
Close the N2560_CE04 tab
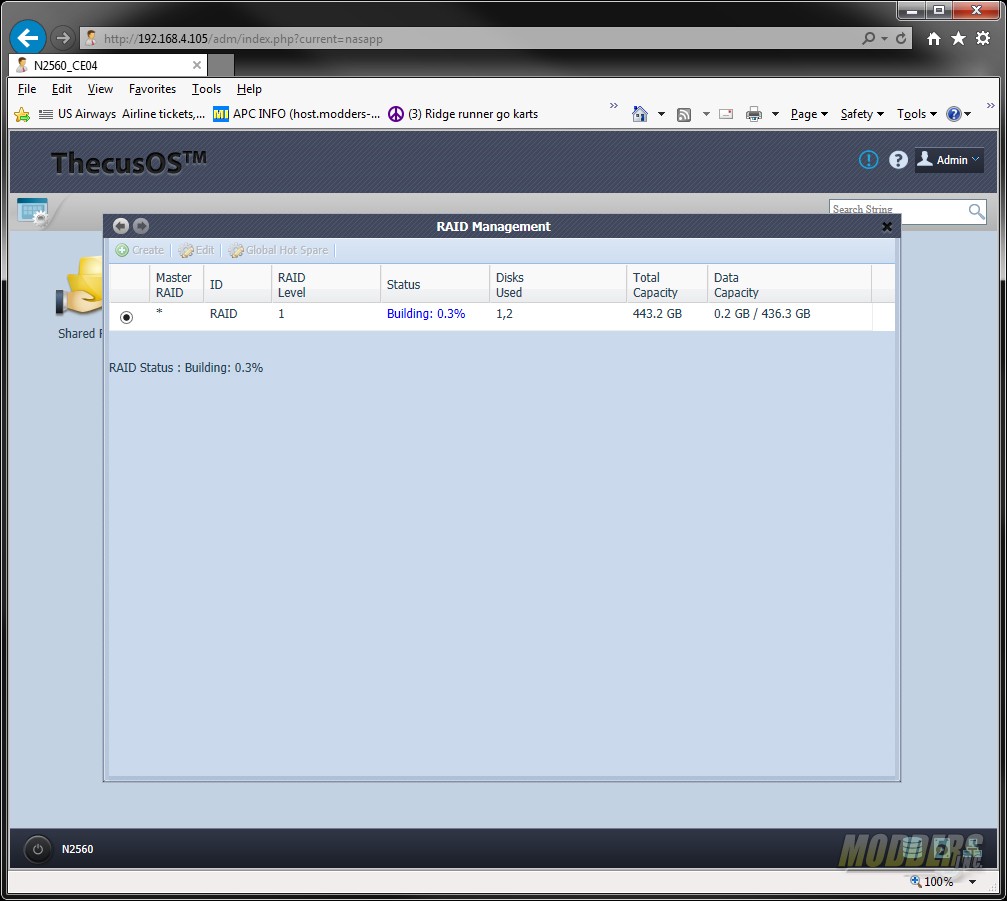point(197,65)
